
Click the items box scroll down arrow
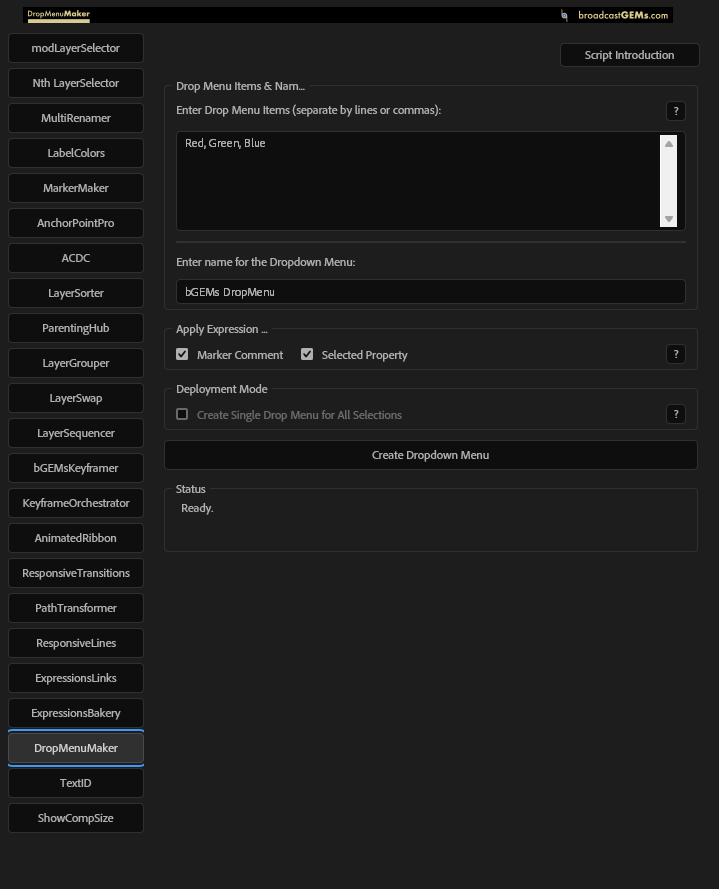[x=669, y=219]
